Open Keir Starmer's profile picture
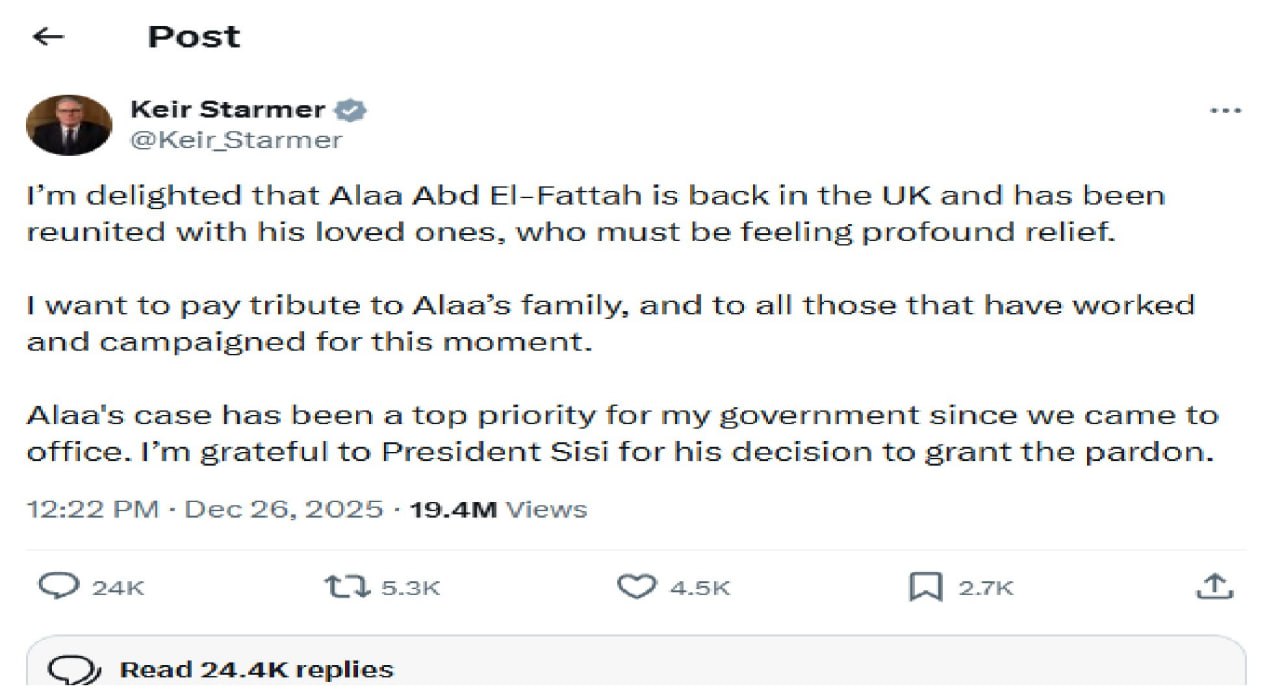Screen dimensions: 1280x691 tap(69, 125)
